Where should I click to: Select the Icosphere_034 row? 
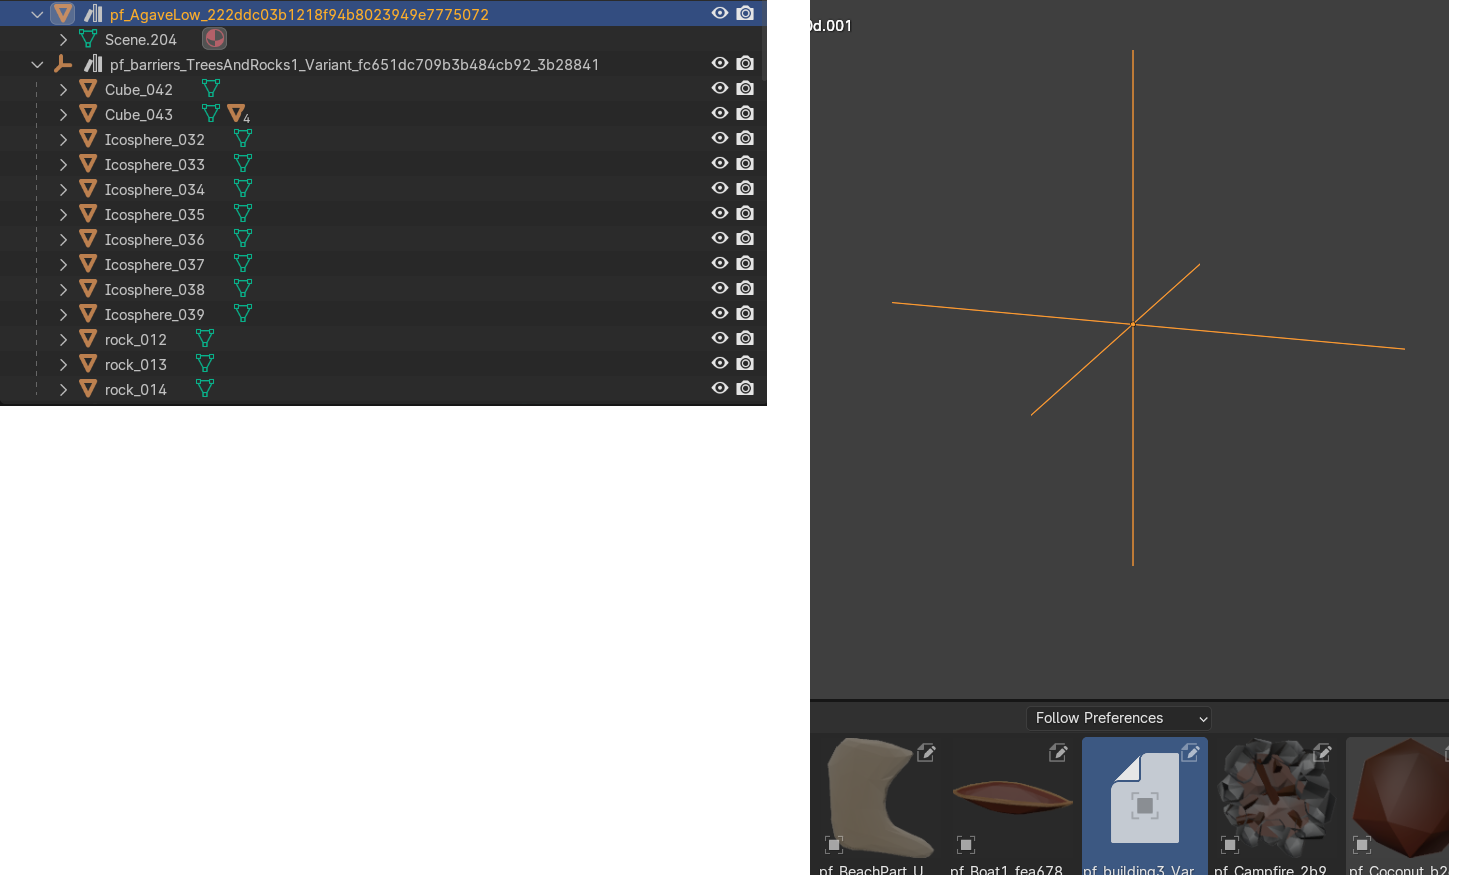point(383,189)
